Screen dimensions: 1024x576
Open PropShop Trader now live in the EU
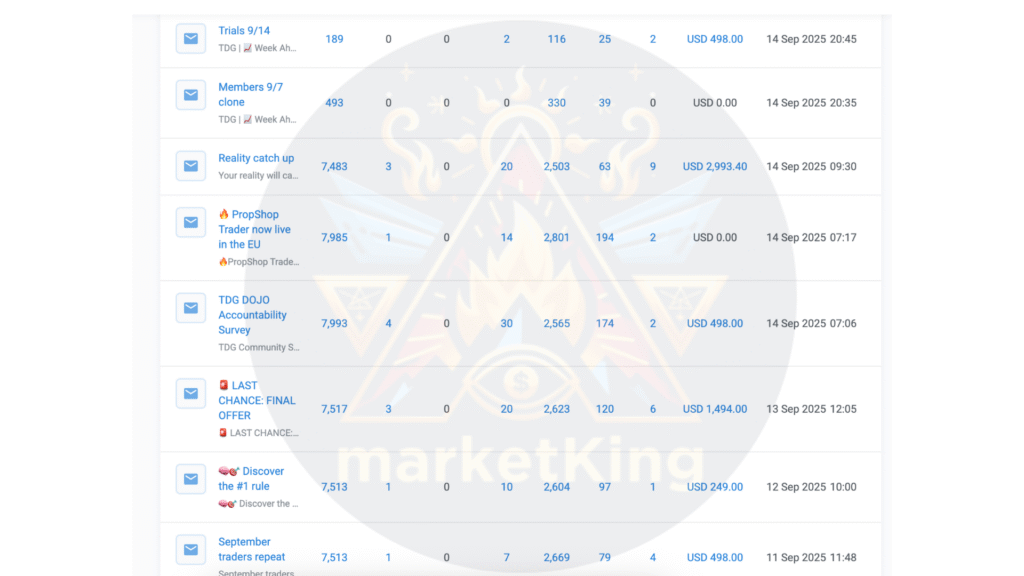[255, 229]
